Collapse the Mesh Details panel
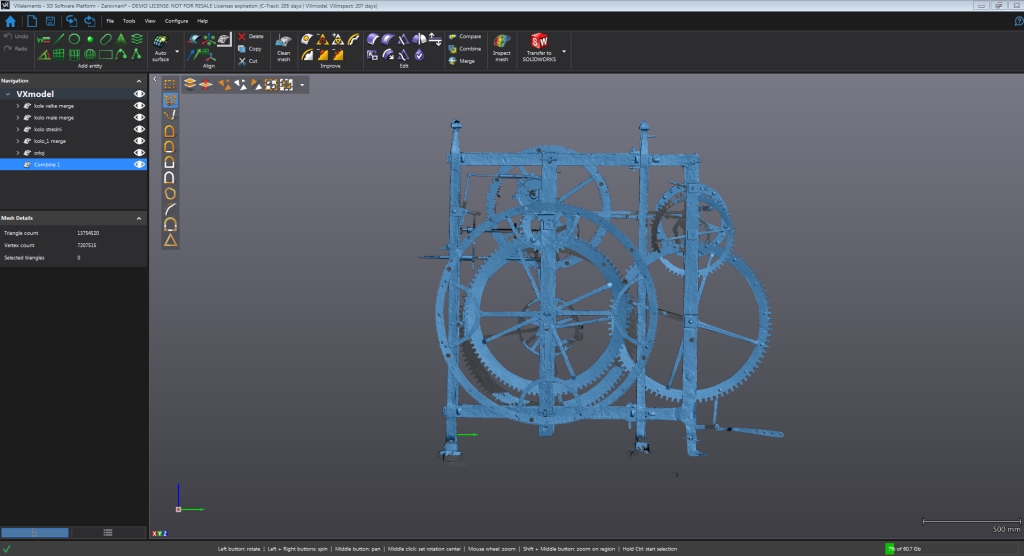This screenshot has height=556, width=1024. 140,217
